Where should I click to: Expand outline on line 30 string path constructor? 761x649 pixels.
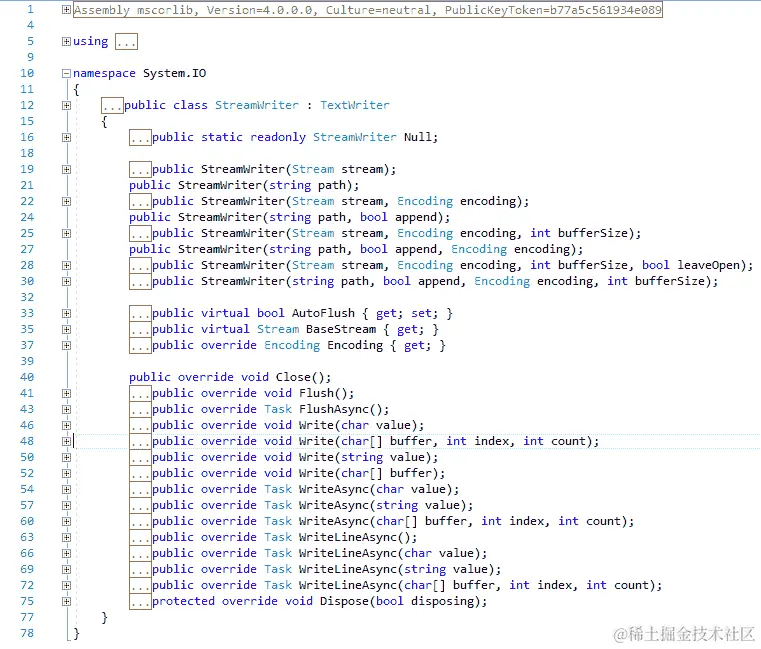click(x=66, y=282)
